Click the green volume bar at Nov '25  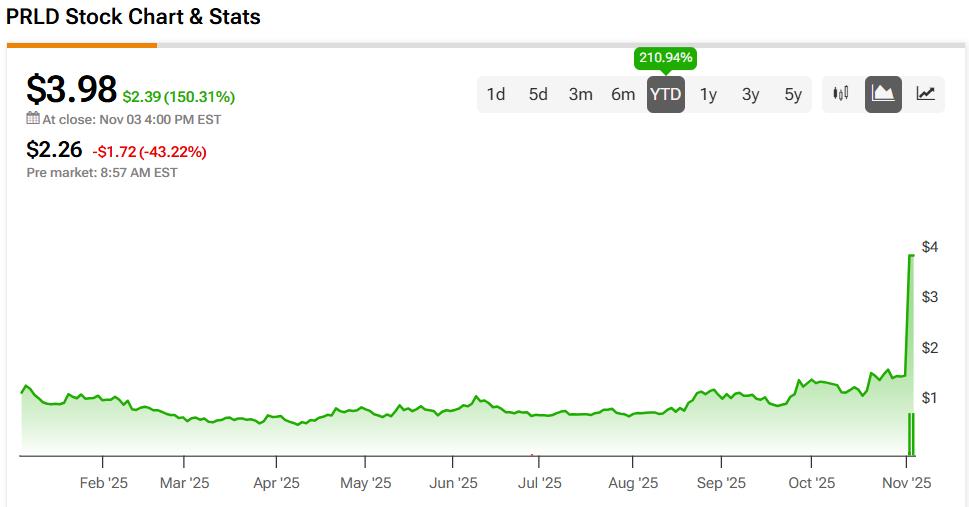(910, 434)
